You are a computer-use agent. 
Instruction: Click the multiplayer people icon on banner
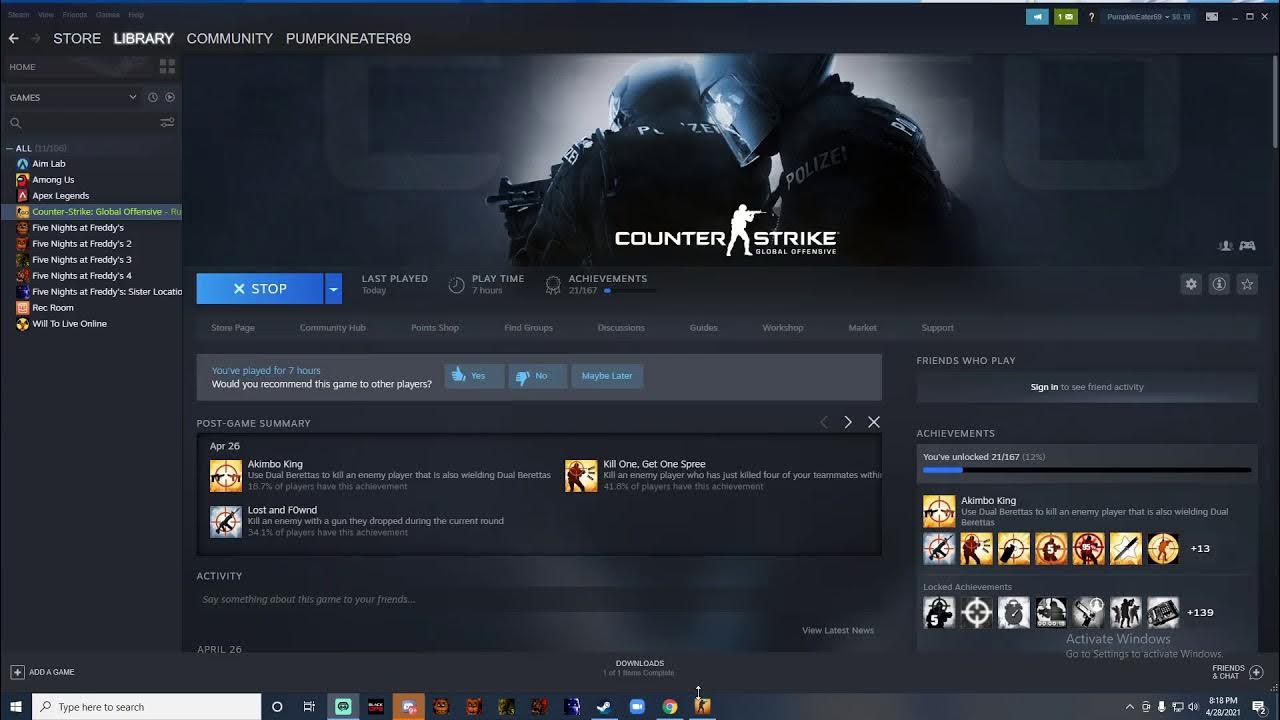(1225, 246)
